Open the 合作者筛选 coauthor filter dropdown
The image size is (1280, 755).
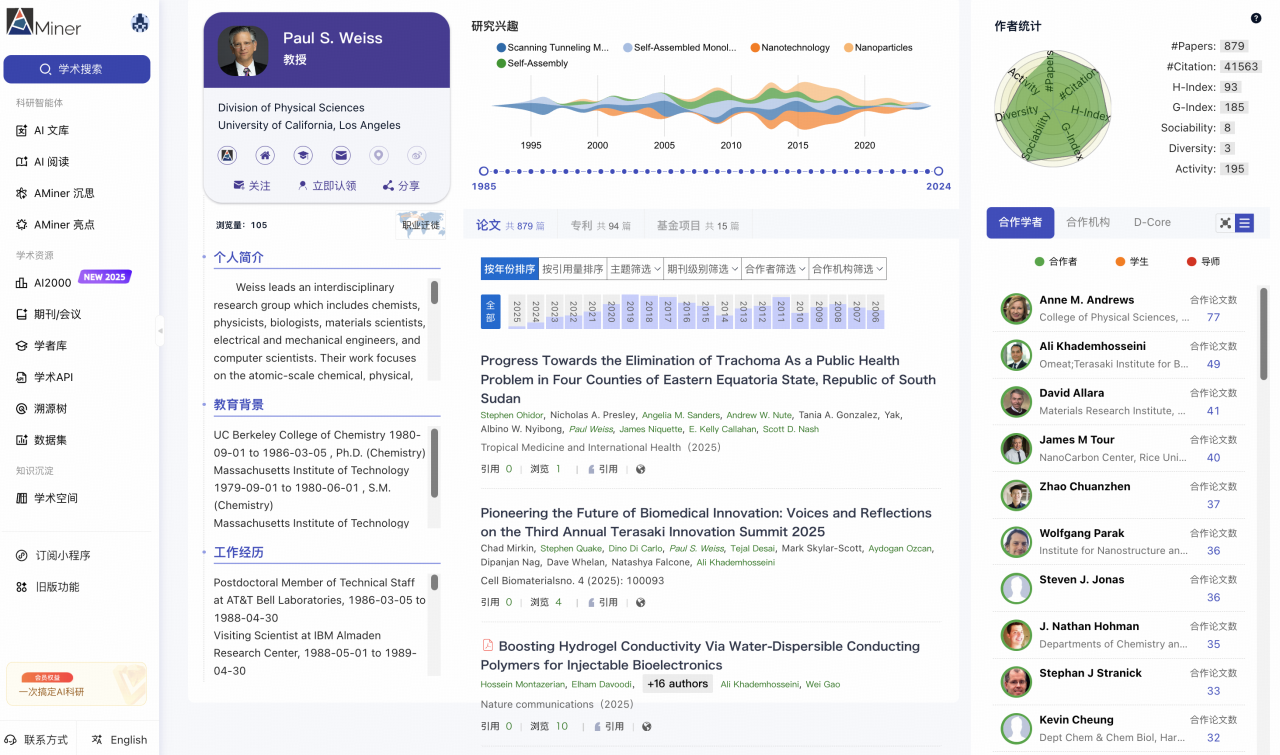click(x=775, y=269)
